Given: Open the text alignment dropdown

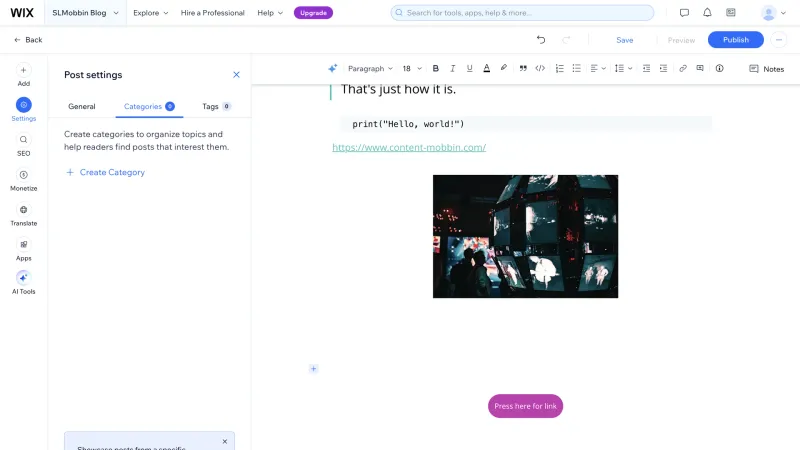Looking at the screenshot, I should point(597,68).
